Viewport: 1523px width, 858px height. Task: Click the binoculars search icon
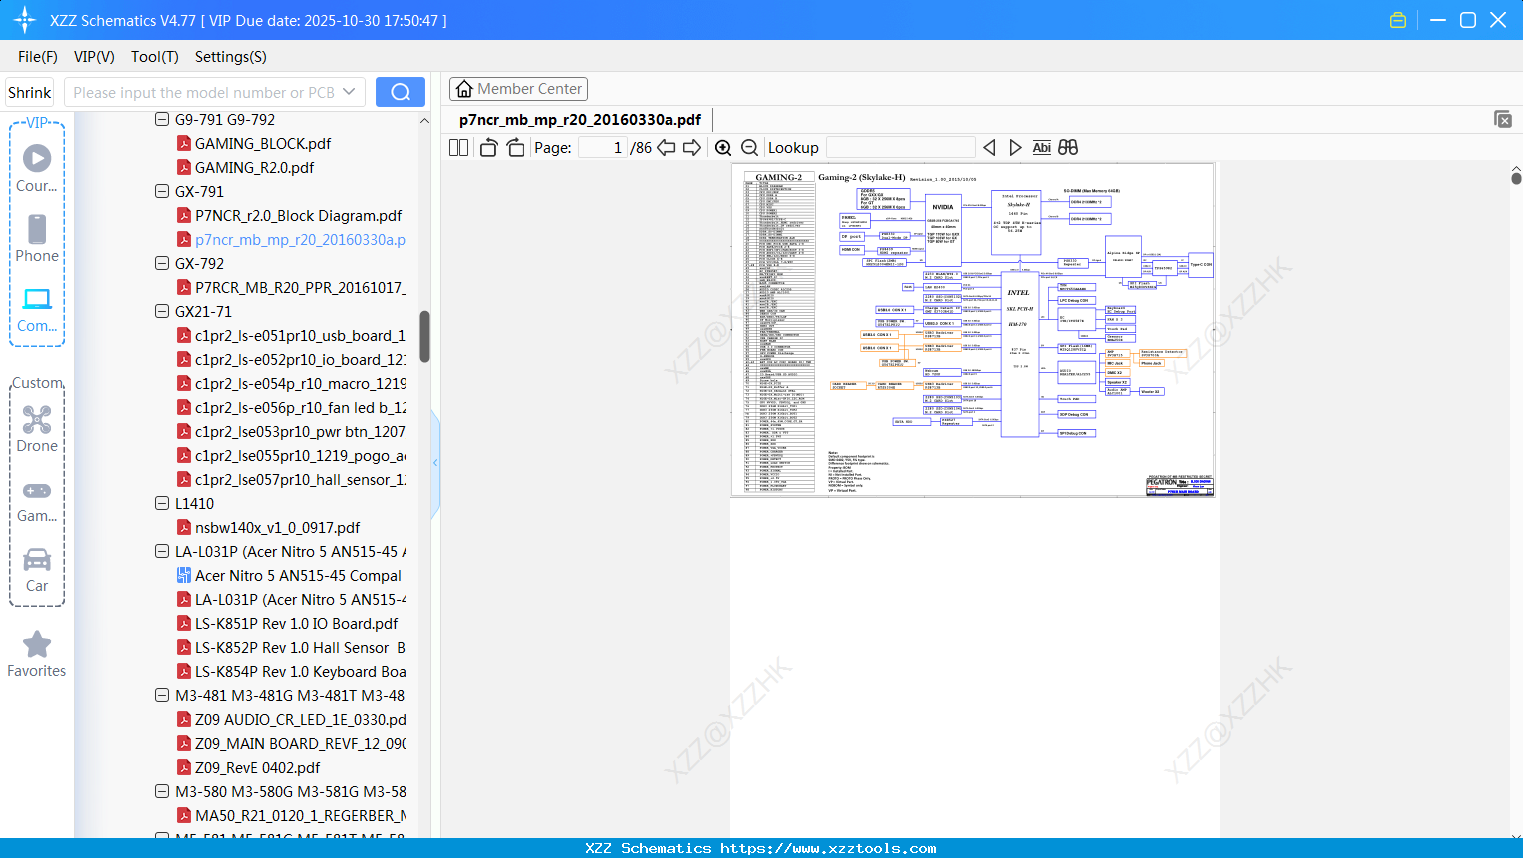pos(1068,148)
